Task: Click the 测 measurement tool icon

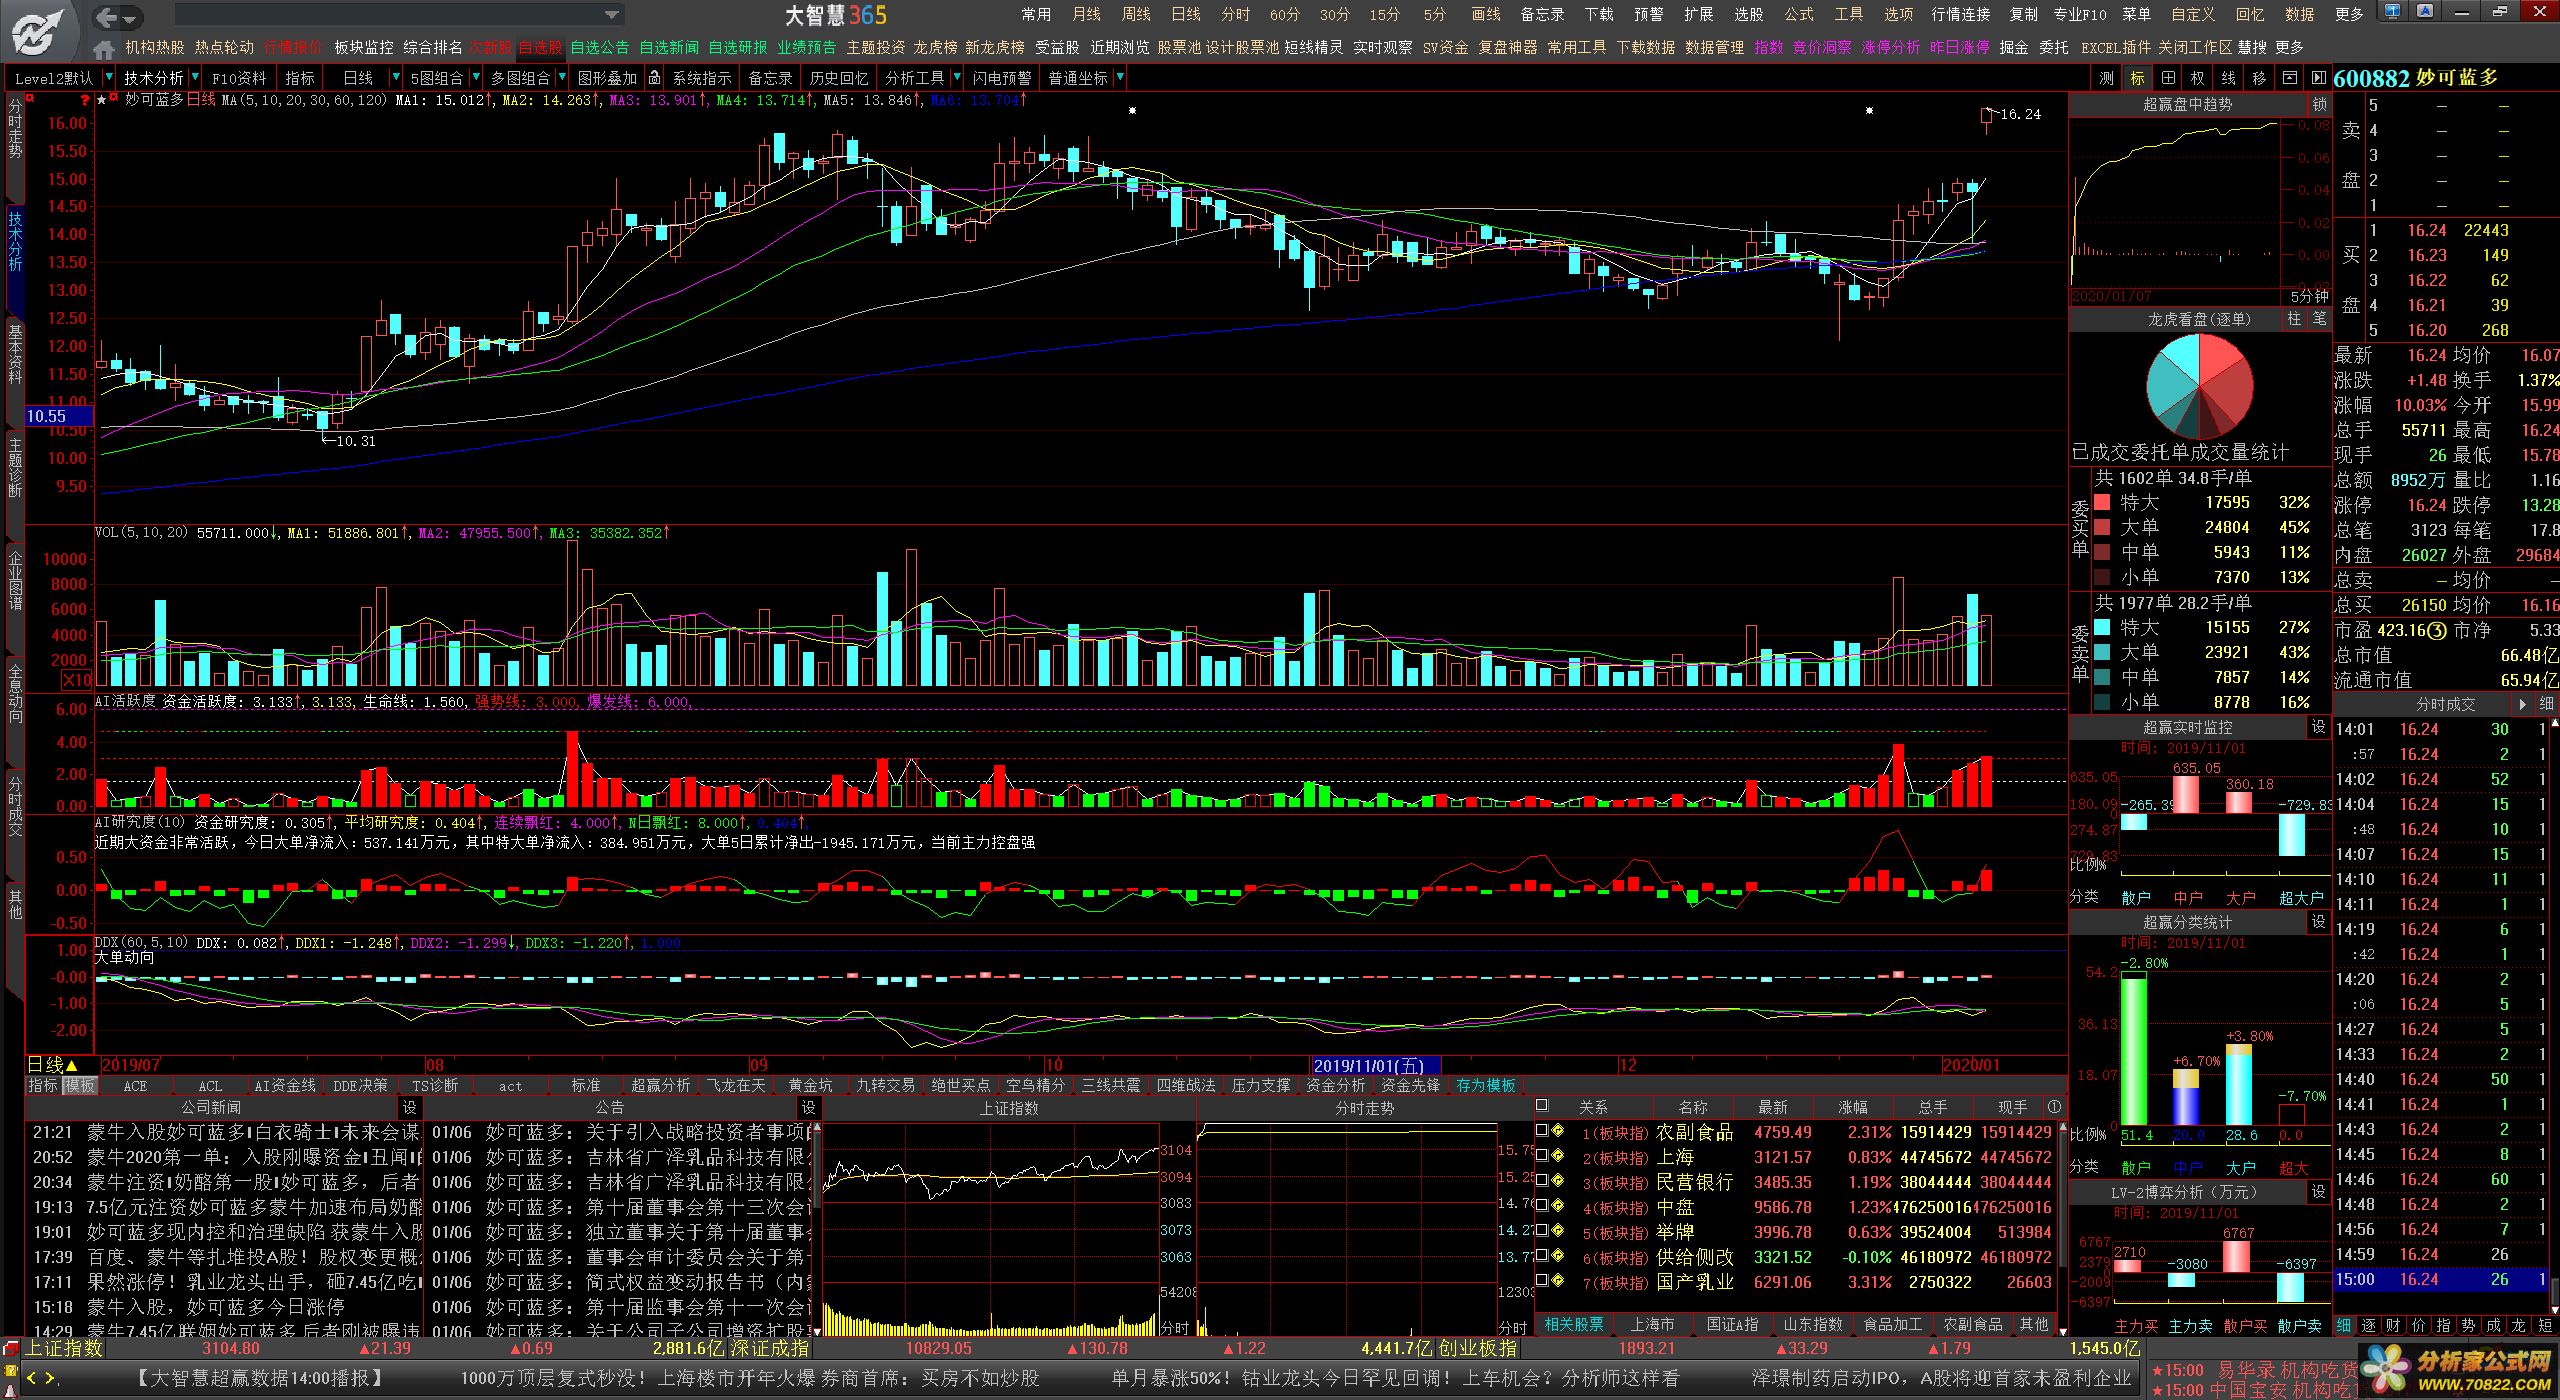Action: (x=2108, y=78)
